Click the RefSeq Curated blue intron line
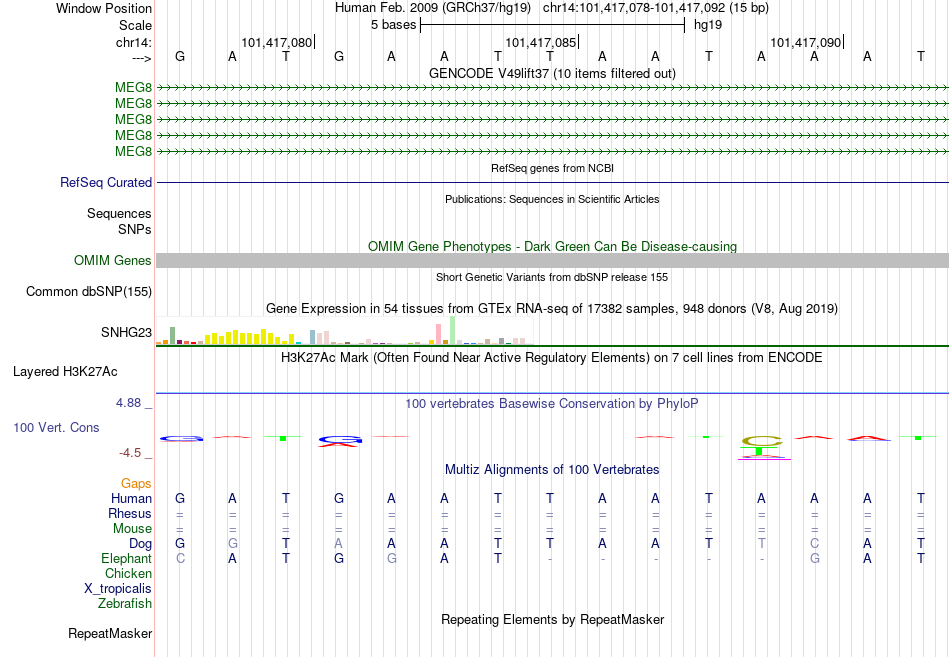This screenshot has height=657, width=950. click(x=552, y=182)
